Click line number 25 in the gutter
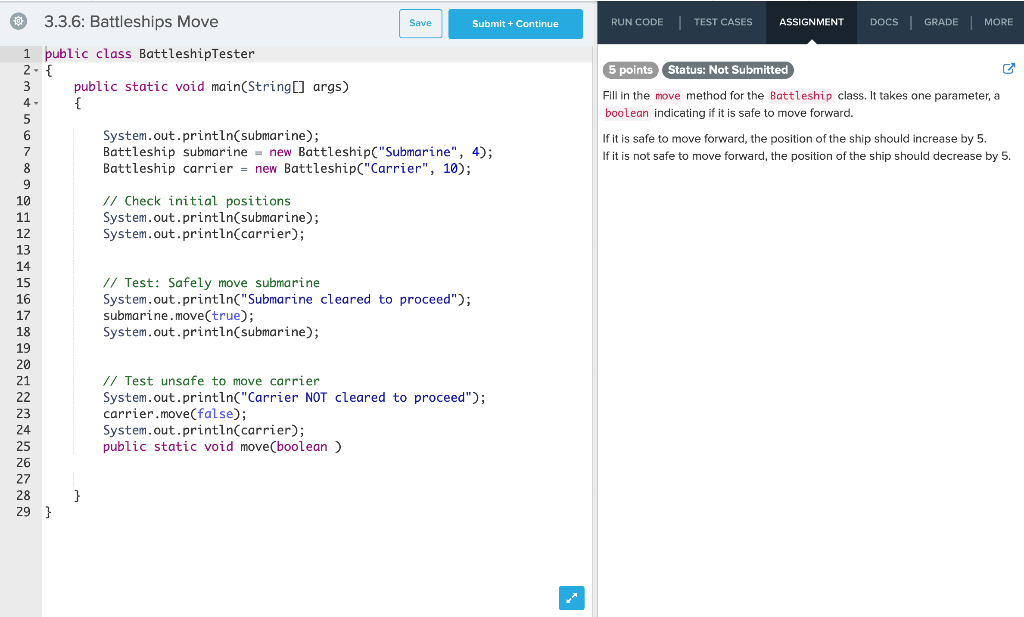This screenshot has height=617, width=1024. [x=24, y=447]
